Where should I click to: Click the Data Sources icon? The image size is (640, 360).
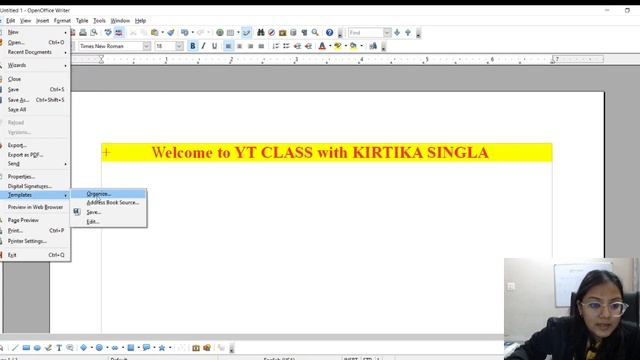pos(293,33)
